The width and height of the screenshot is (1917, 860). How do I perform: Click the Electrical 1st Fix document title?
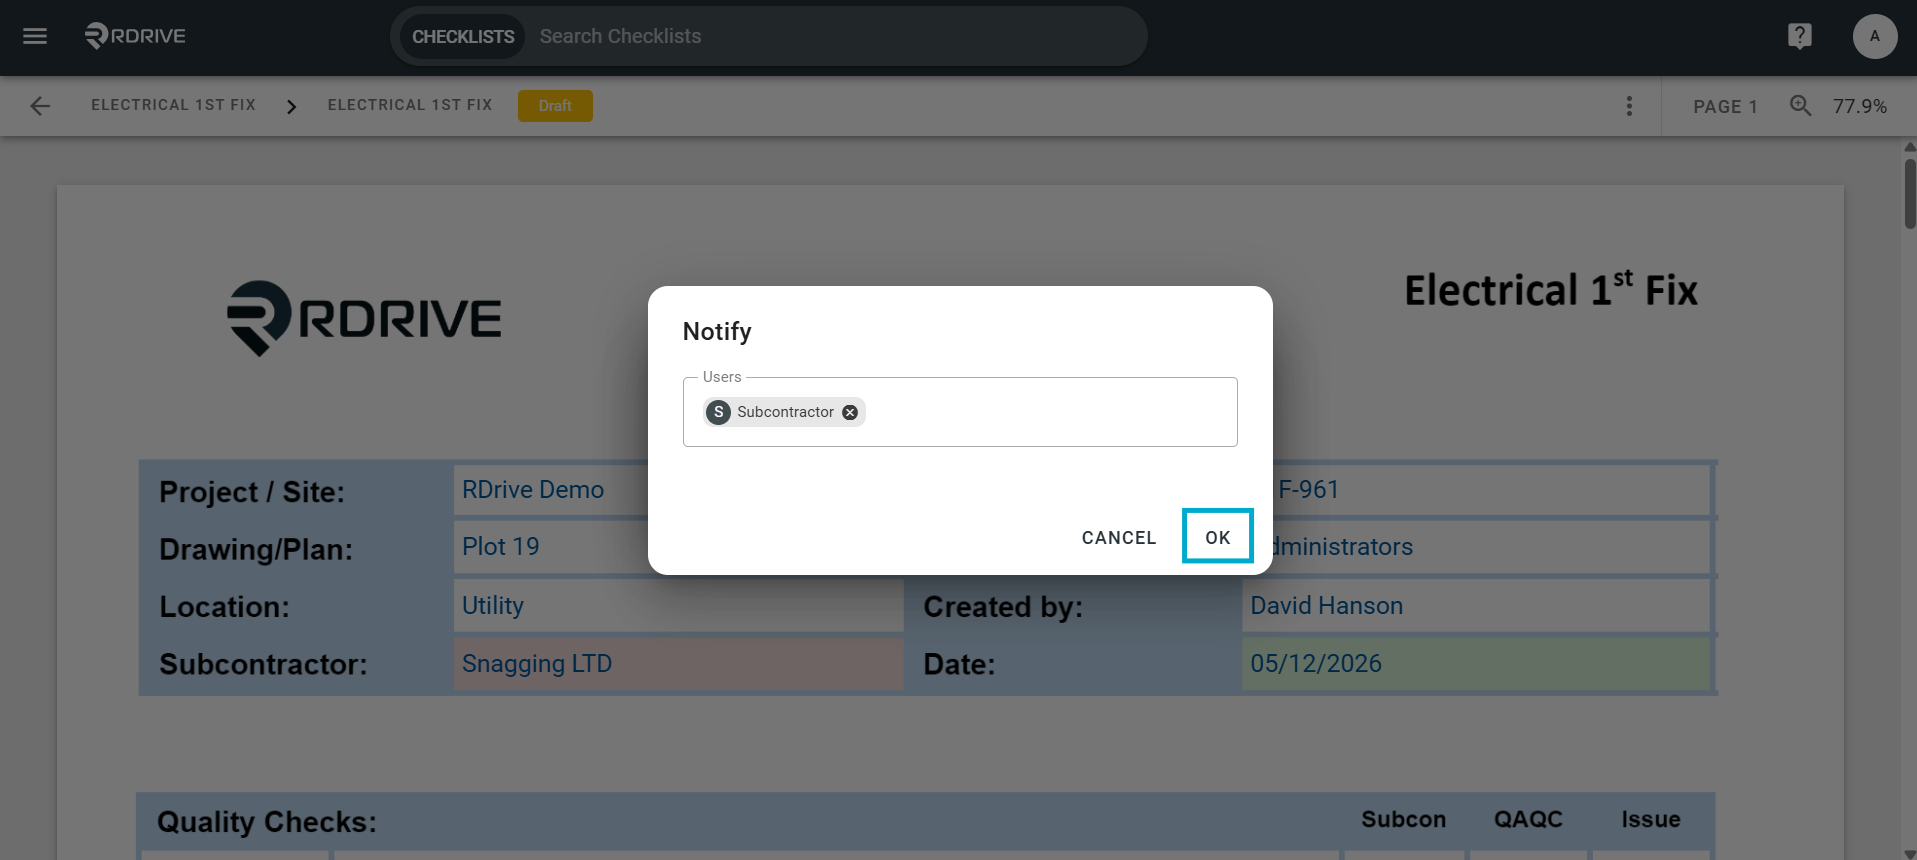[1551, 290]
